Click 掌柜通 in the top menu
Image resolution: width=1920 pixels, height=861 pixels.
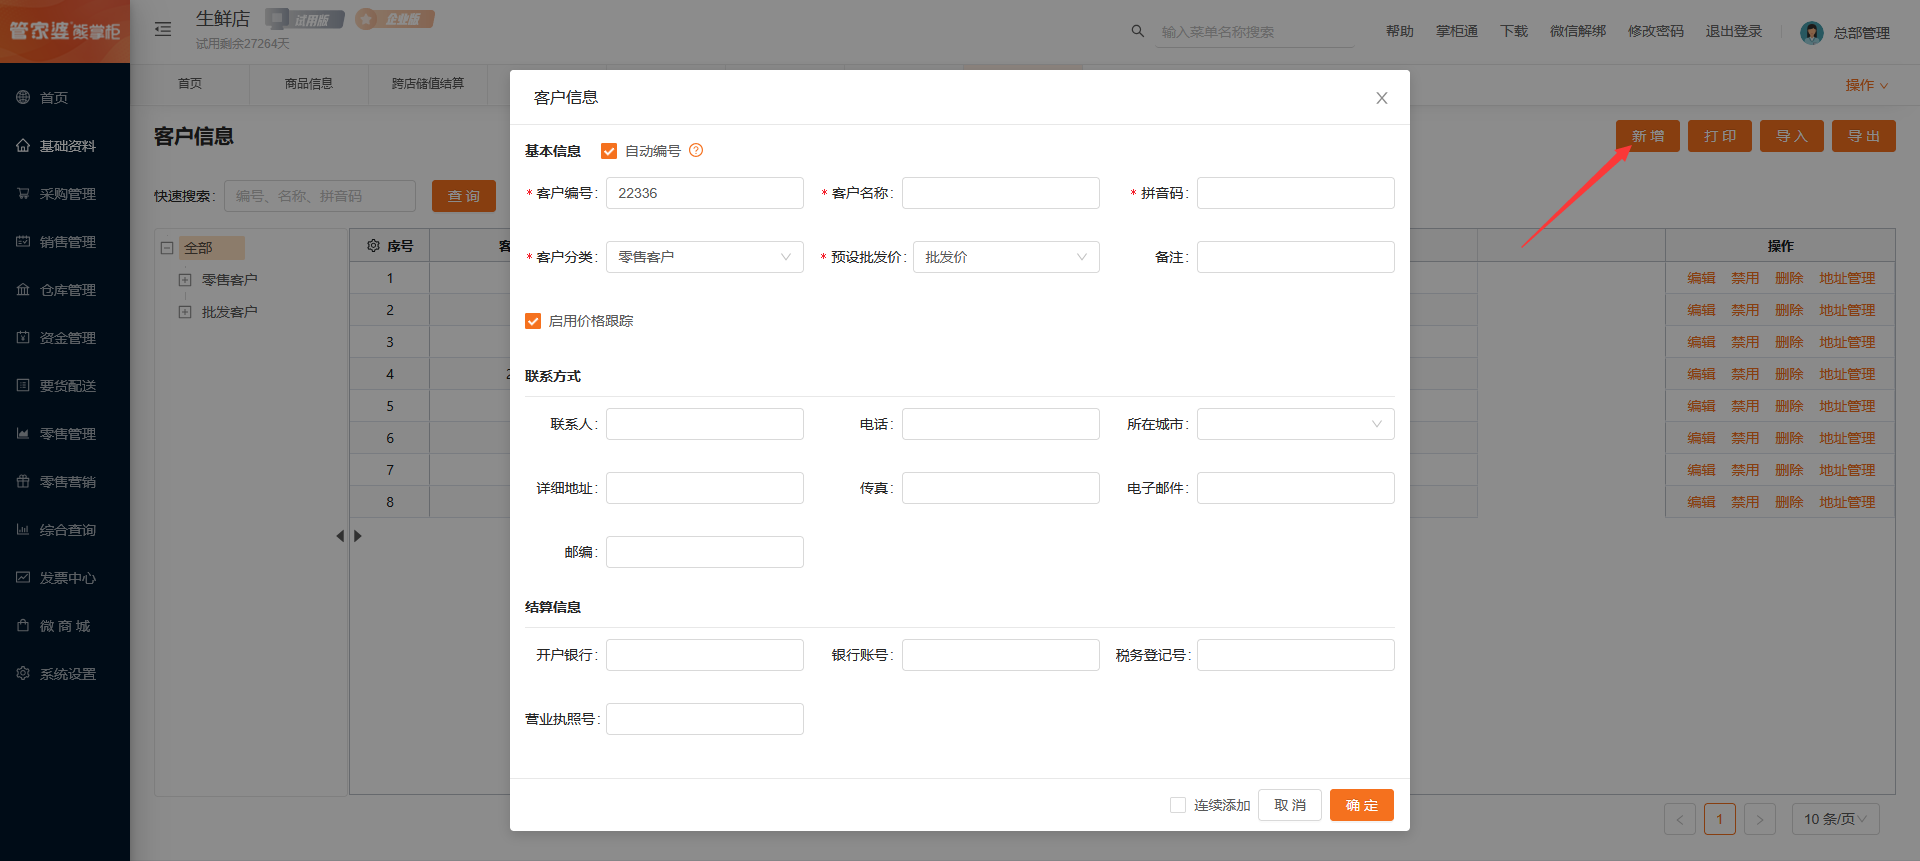click(1457, 31)
